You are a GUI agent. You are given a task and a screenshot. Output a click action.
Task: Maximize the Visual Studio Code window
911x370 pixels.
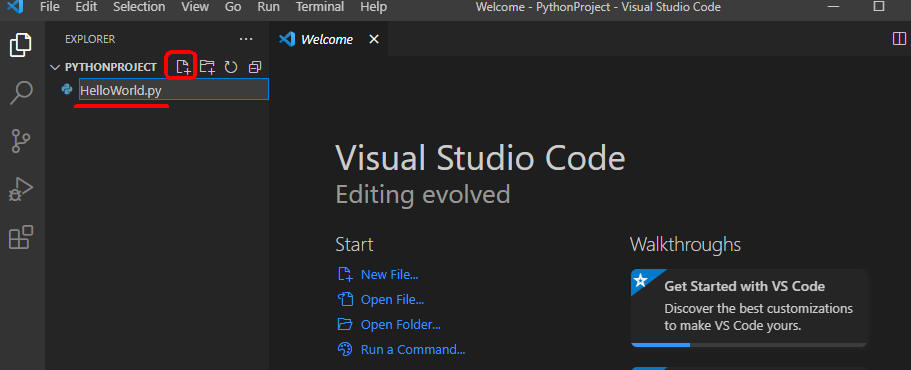[879, 7]
